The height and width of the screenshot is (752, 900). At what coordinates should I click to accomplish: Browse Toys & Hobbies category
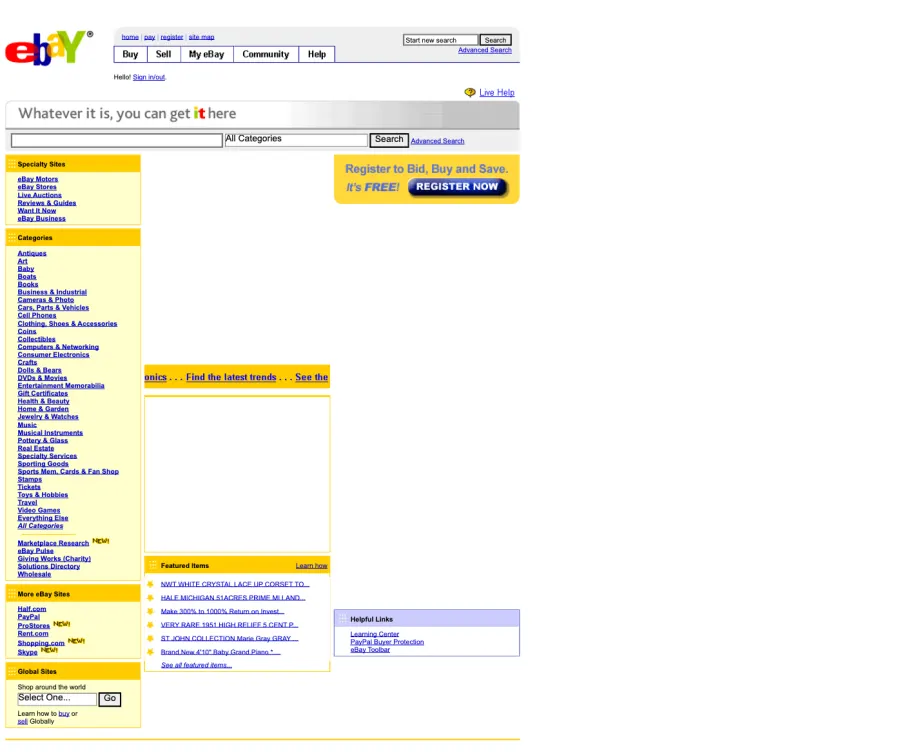(42, 495)
